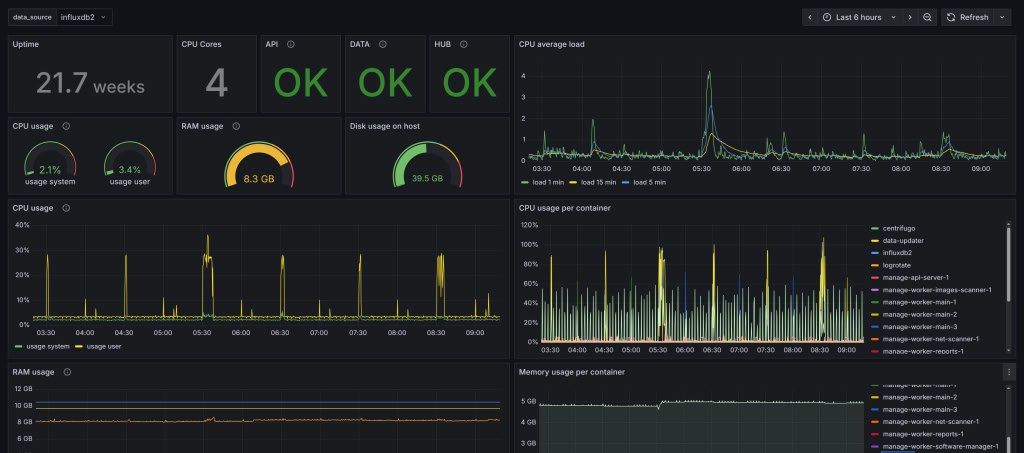Shift time range backward with left arrow
The width and height of the screenshot is (1024, 453).
click(810, 17)
